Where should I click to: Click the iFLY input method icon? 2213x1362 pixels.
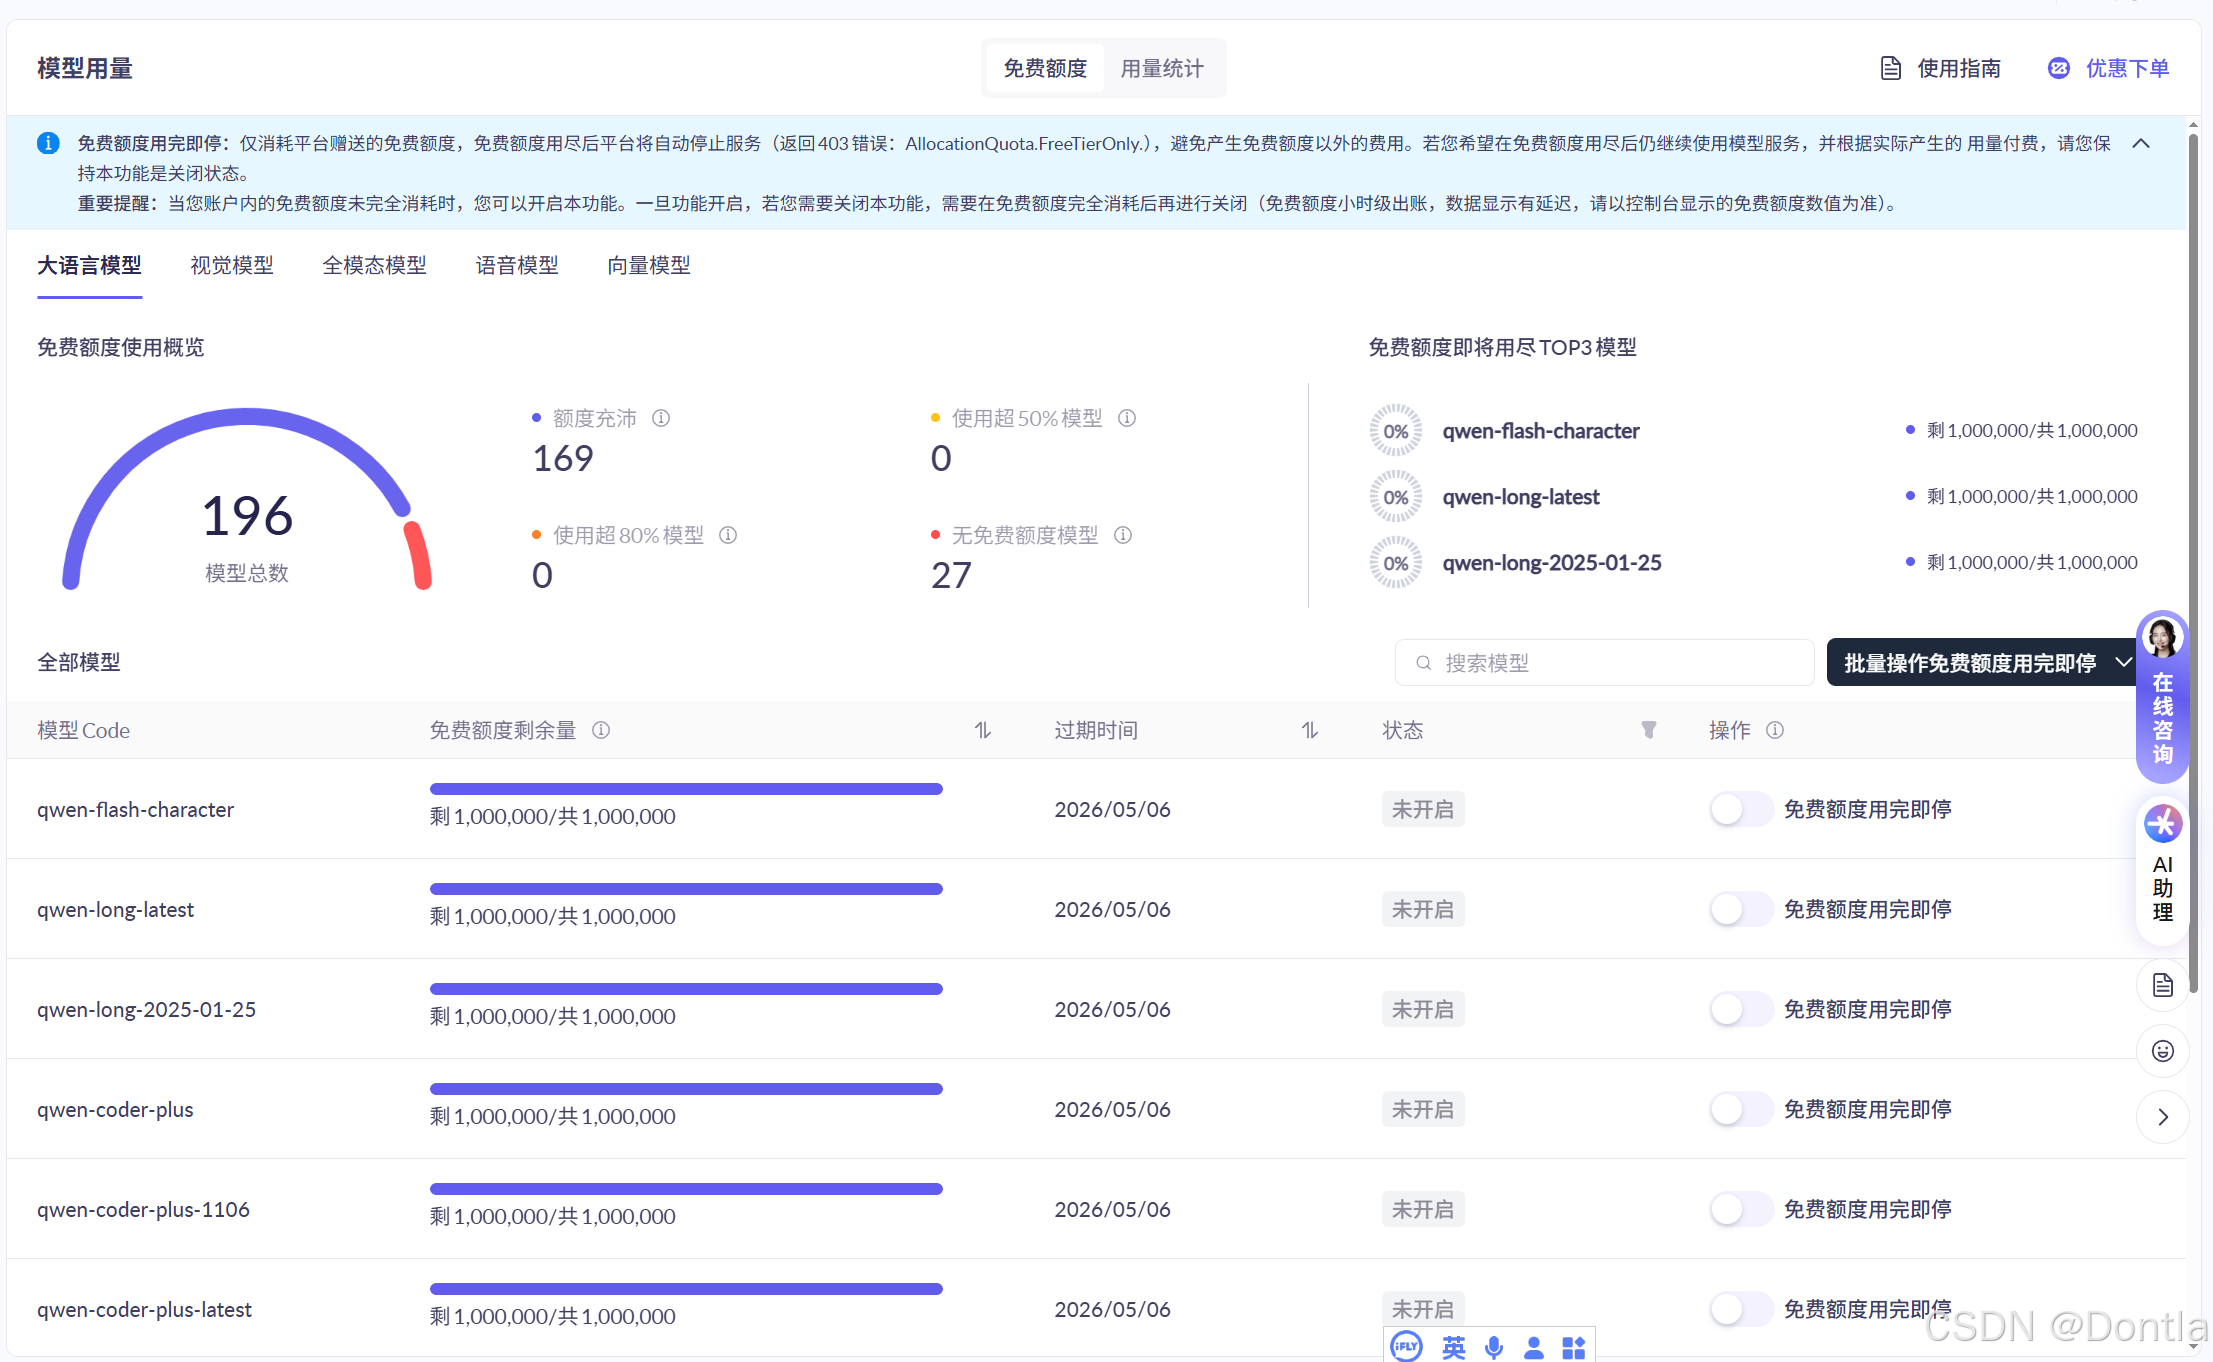(1406, 1347)
